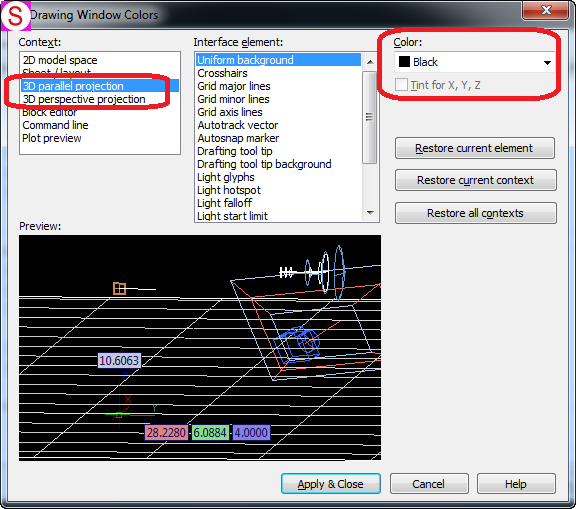Toggle Tint for X, Y, Z checkbox

tap(401, 85)
